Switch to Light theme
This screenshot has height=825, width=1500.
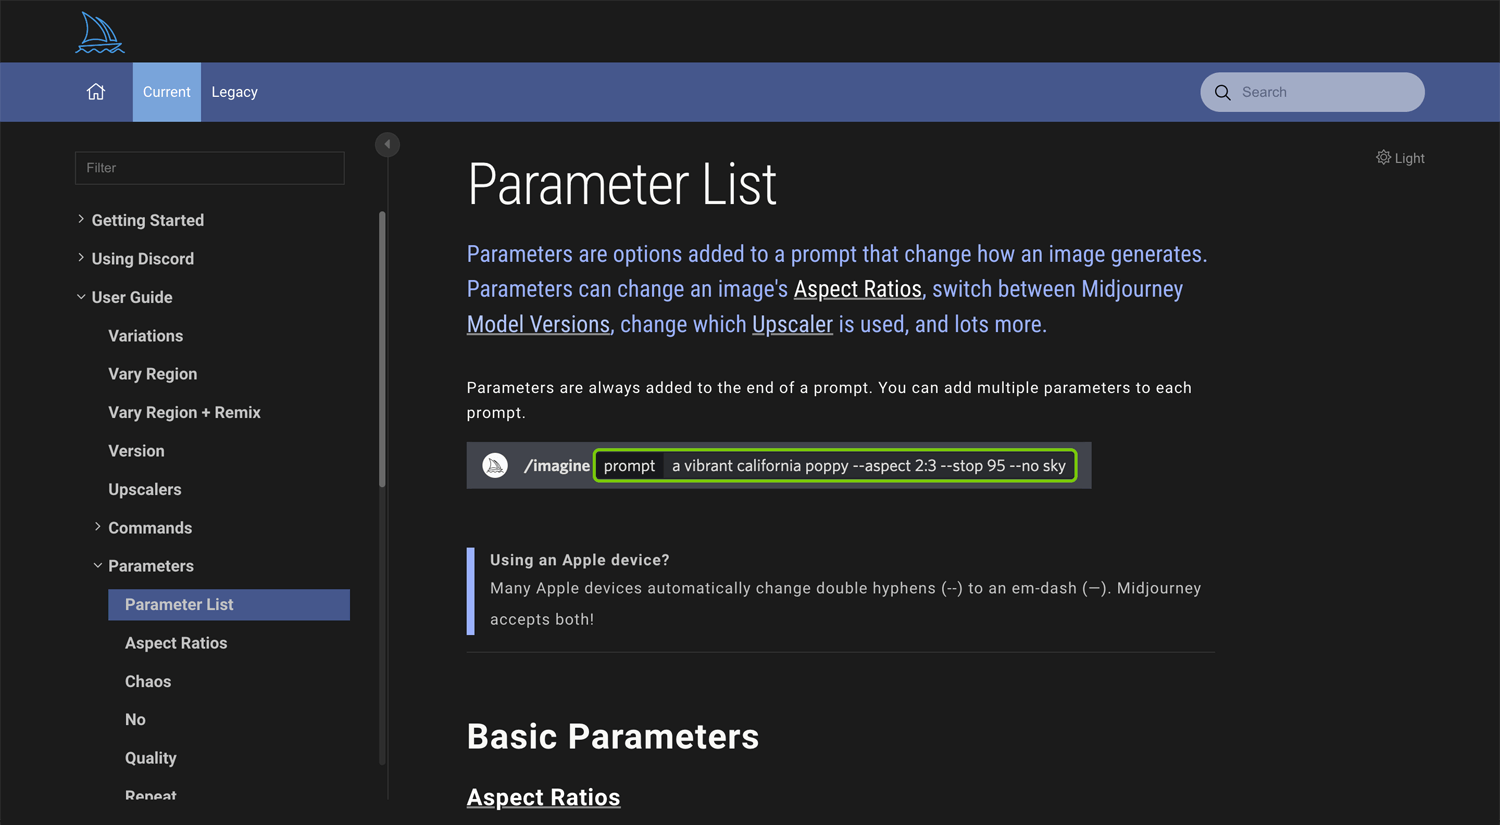click(1400, 158)
